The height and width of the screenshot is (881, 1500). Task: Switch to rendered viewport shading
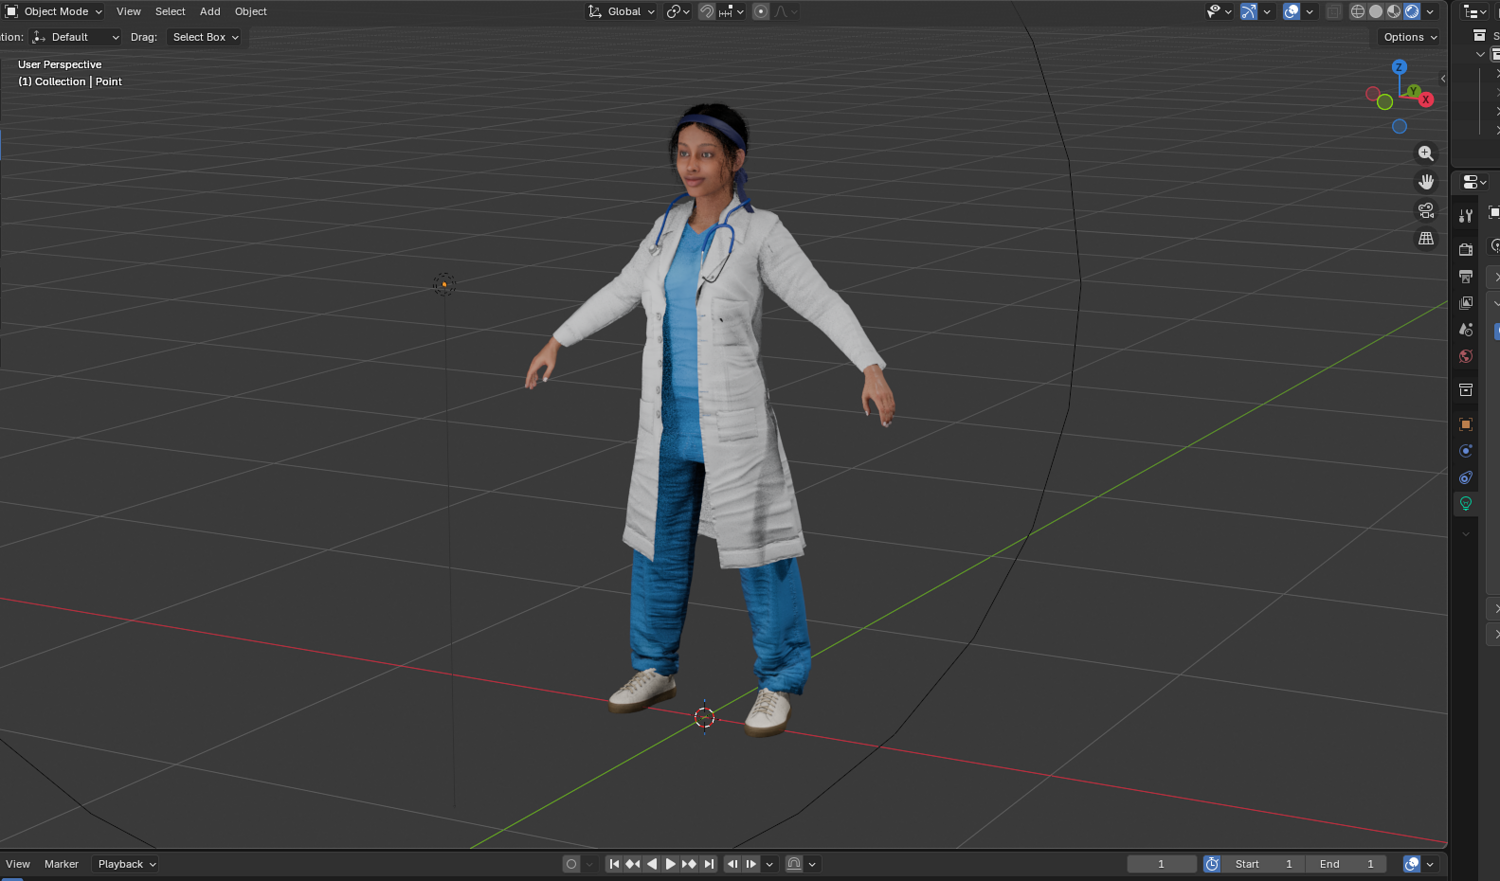1412,11
